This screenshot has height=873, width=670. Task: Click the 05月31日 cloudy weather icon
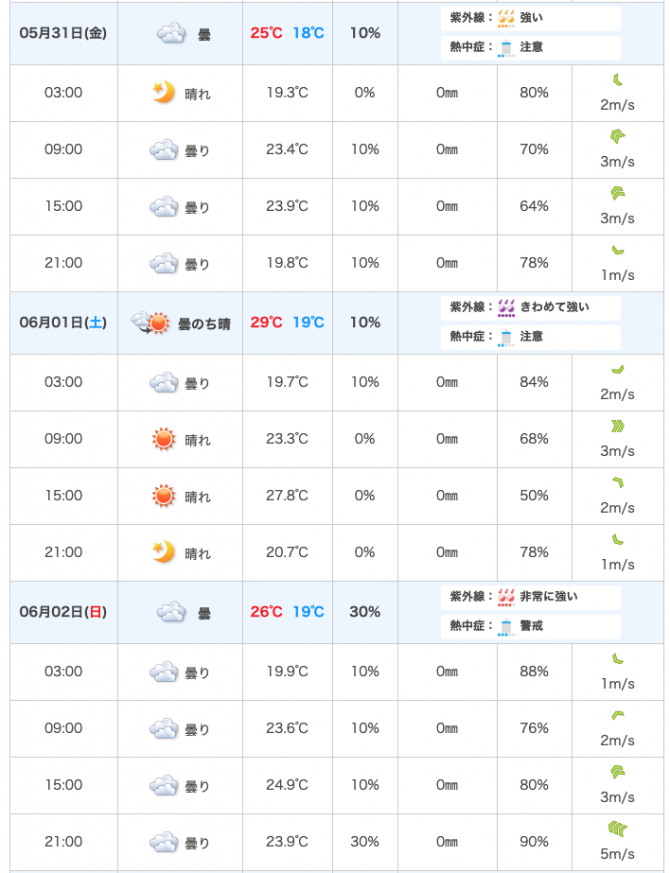coord(171,34)
